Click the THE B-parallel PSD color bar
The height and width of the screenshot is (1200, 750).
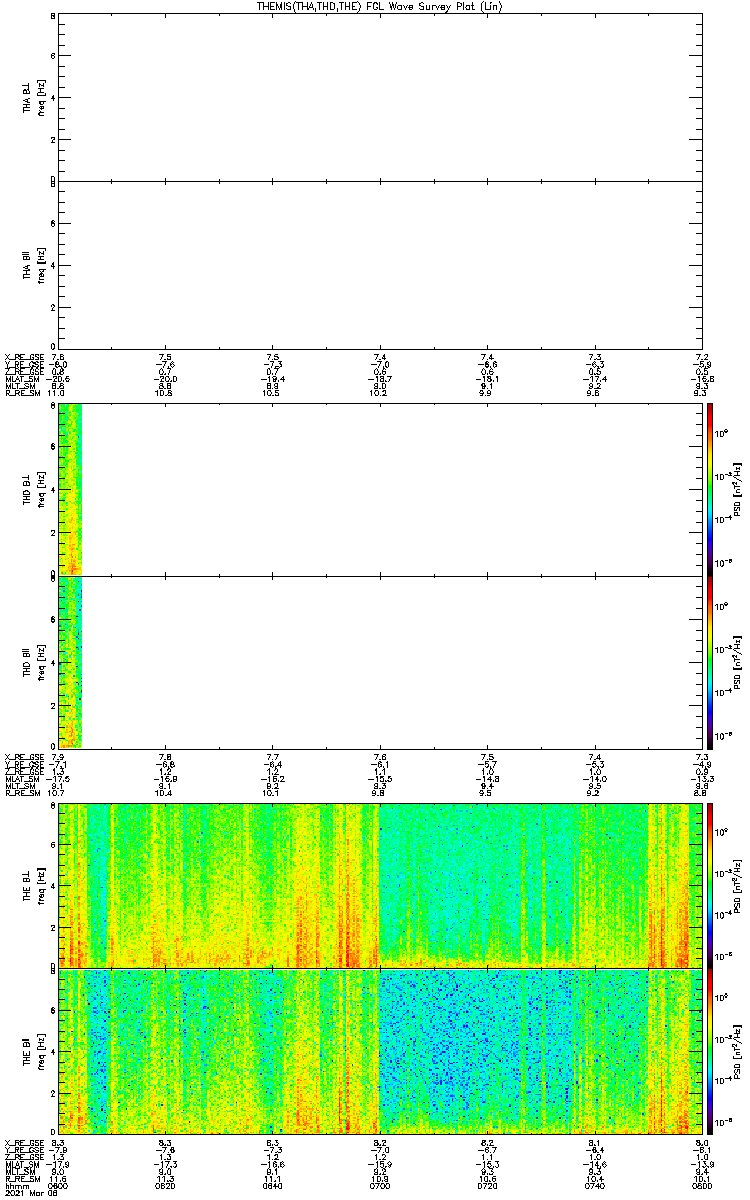tap(710, 1050)
